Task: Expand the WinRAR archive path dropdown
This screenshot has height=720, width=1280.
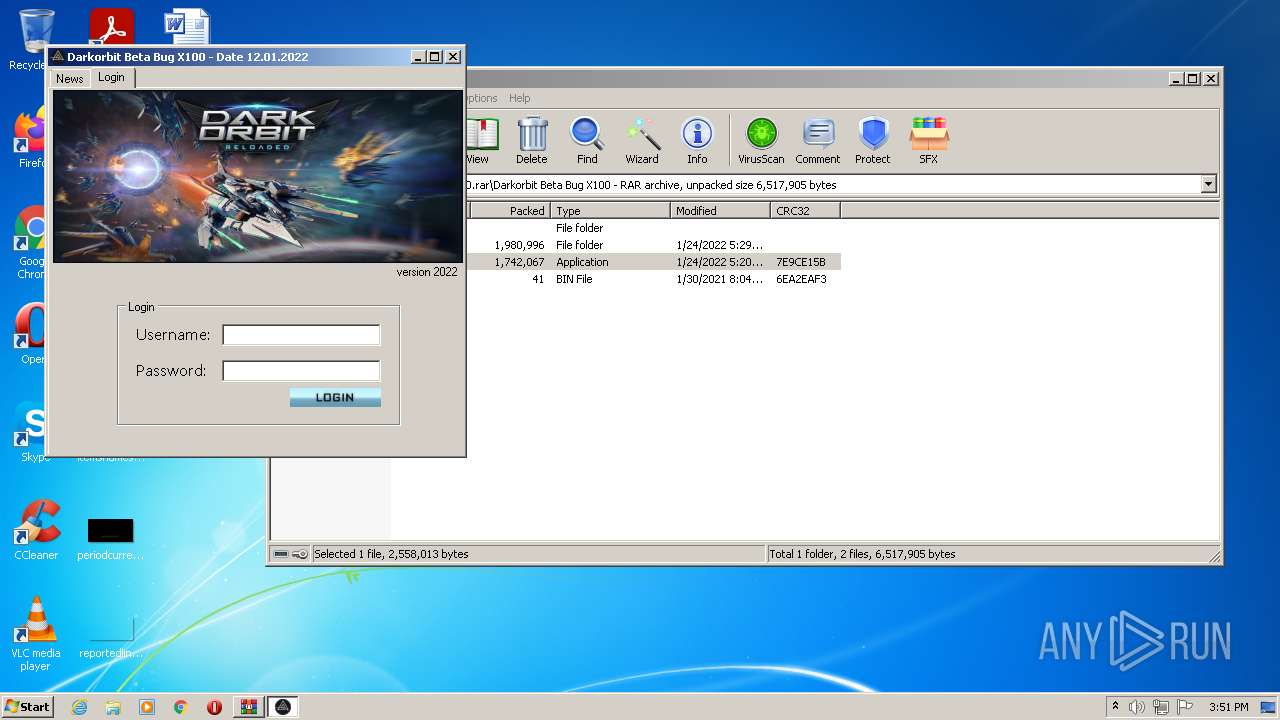Action: pyautogui.click(x=1208, y=184)
